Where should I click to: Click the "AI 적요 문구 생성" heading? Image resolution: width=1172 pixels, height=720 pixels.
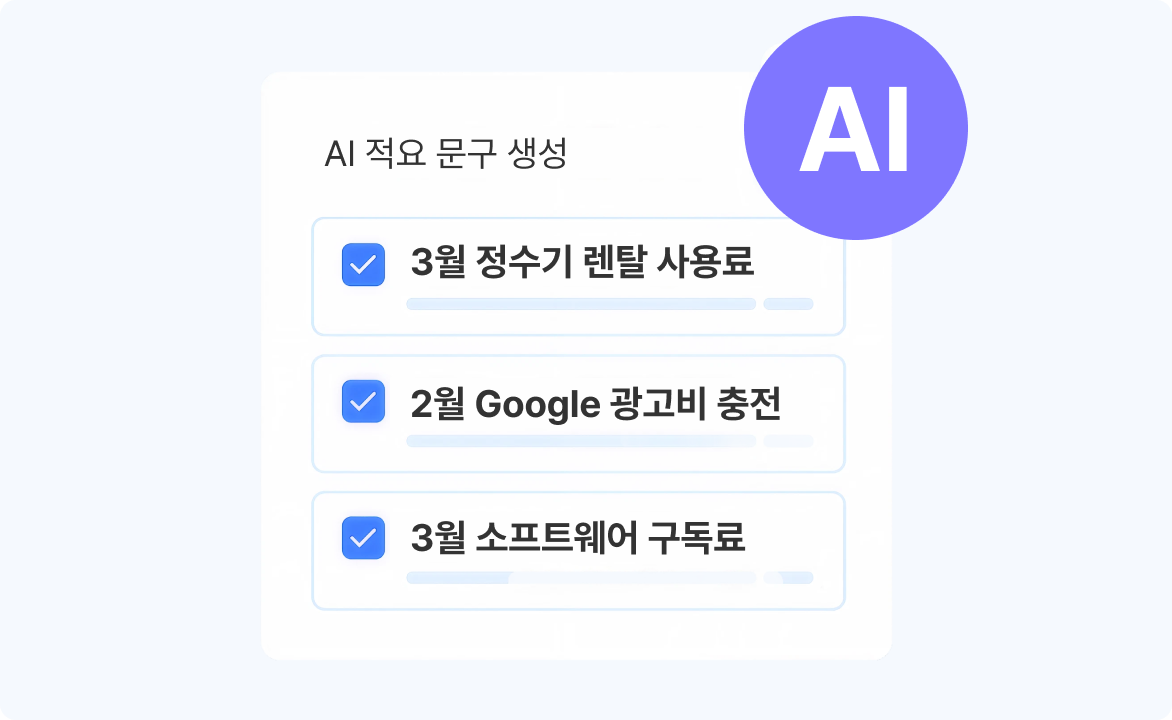click(446, 155)
